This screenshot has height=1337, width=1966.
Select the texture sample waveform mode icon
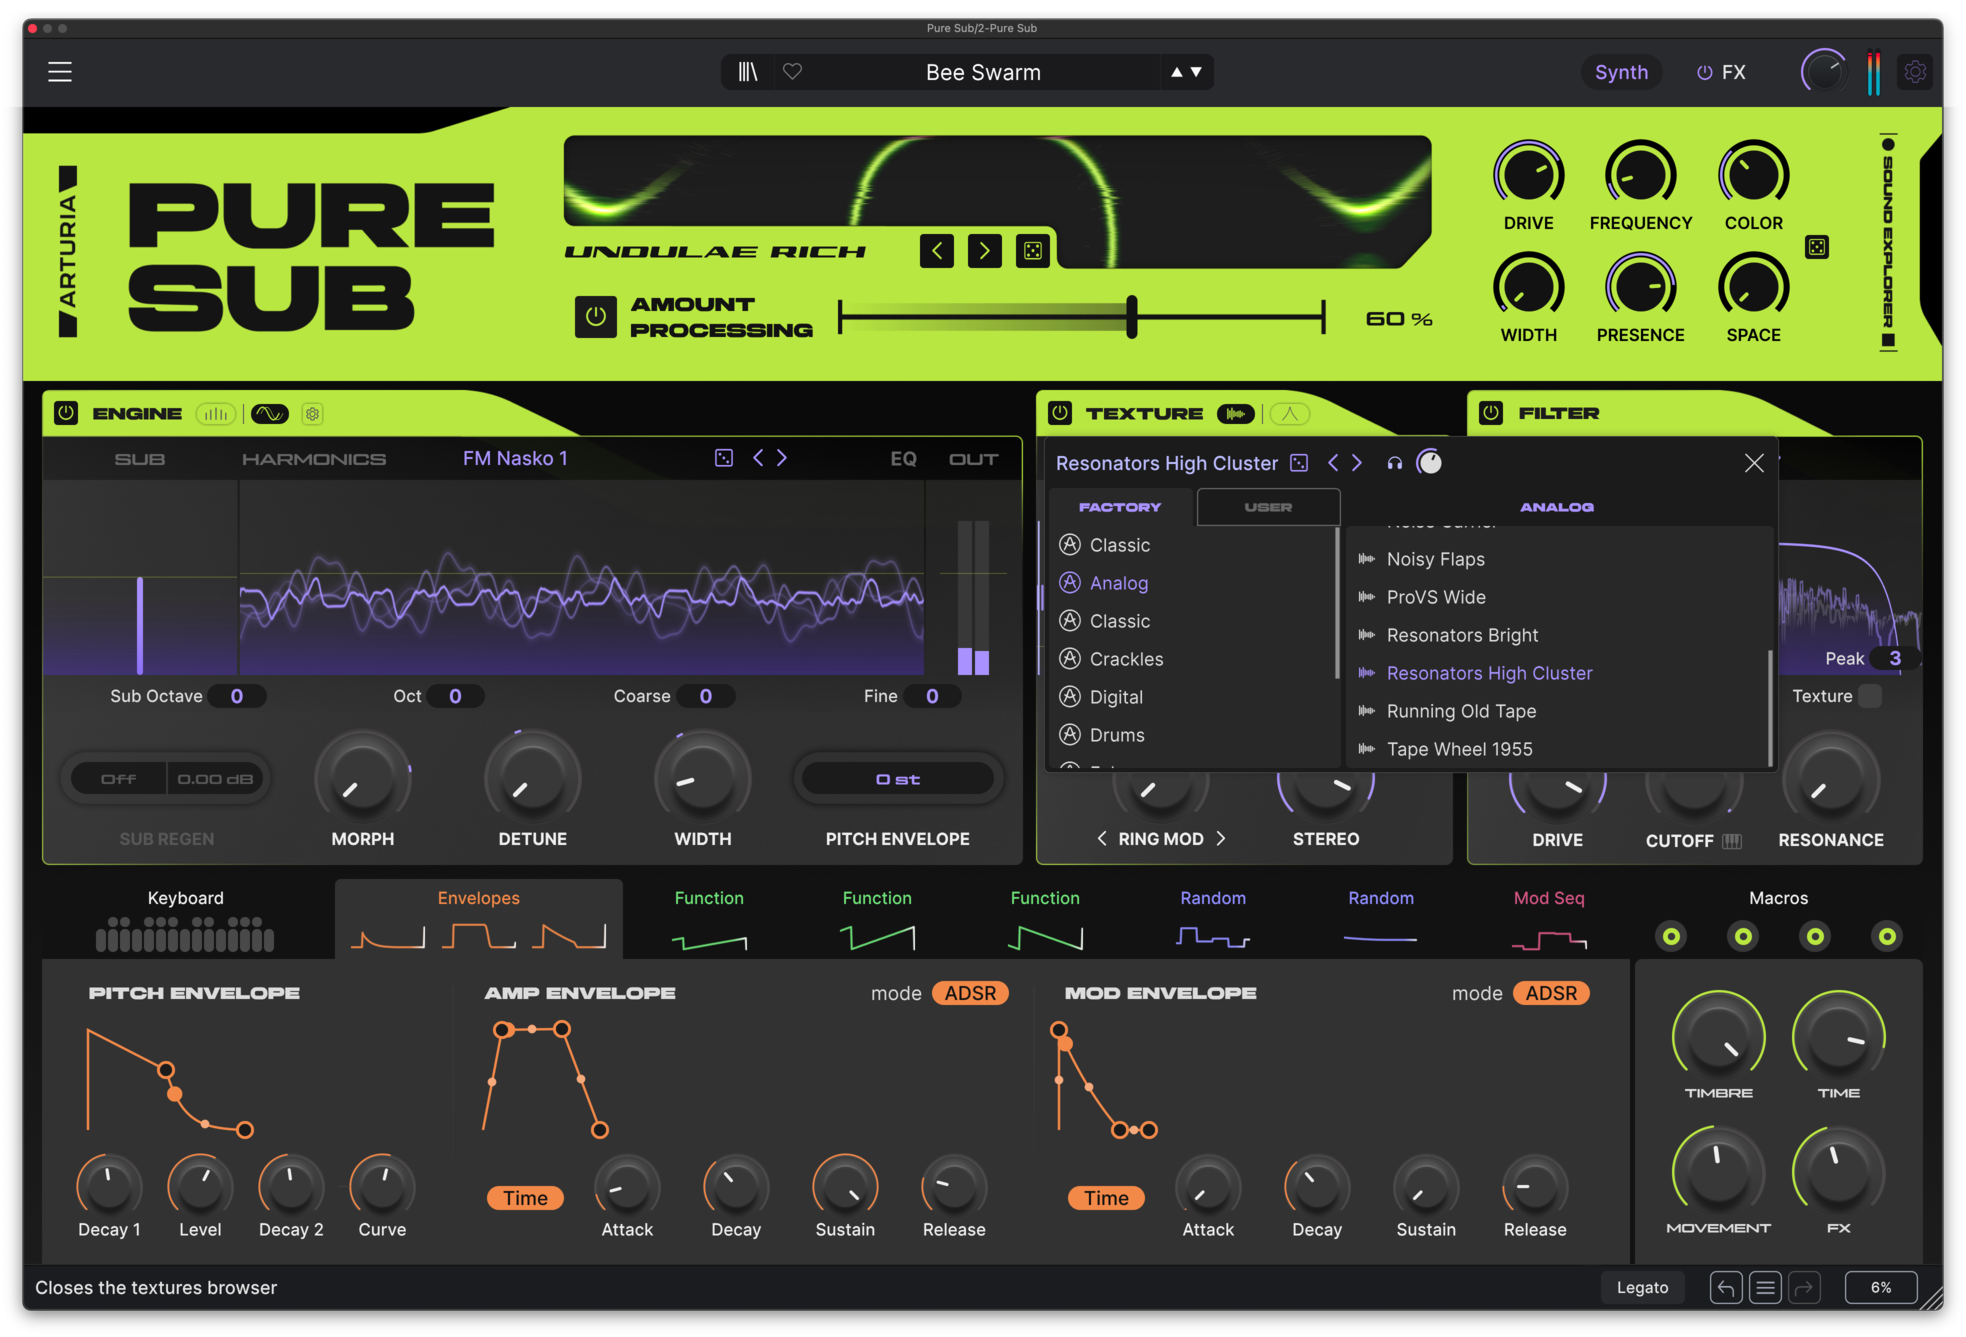(x=1236, y=414)
